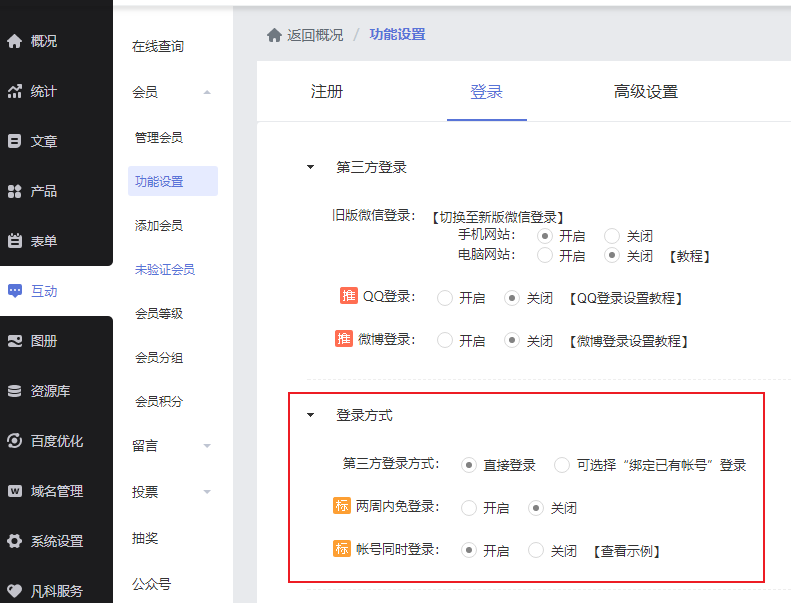
Task: Enable 手机网站 旧版微信登录 开启 radio
Action: [x=545, y=236]
